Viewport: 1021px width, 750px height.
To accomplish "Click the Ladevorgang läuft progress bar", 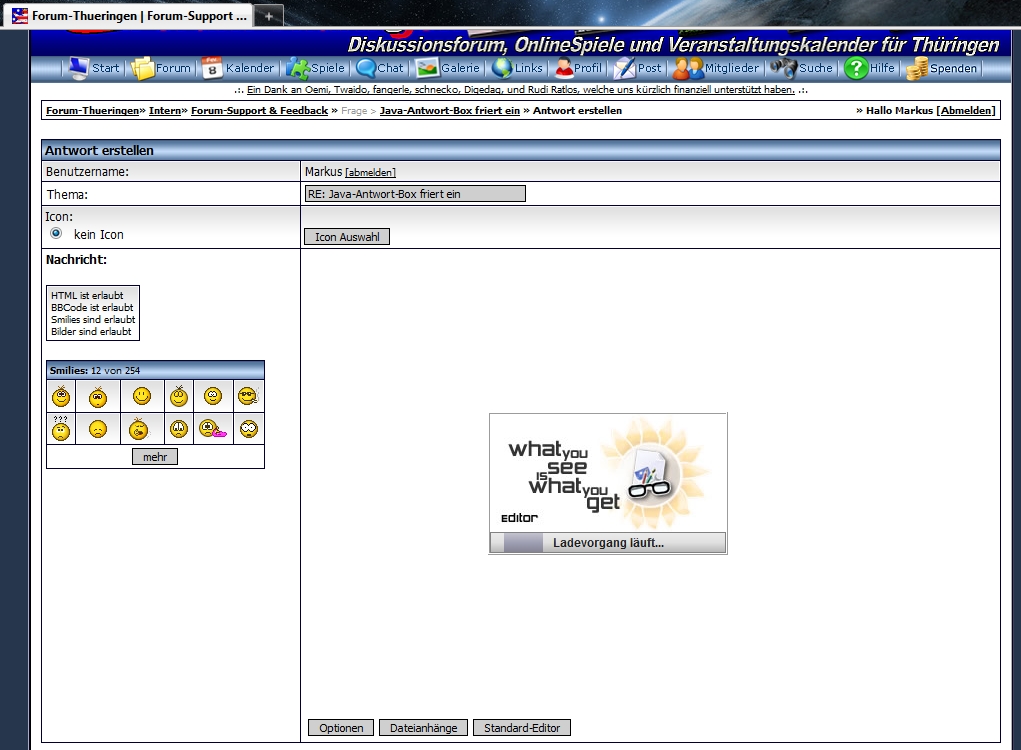I will coord(607,543).
